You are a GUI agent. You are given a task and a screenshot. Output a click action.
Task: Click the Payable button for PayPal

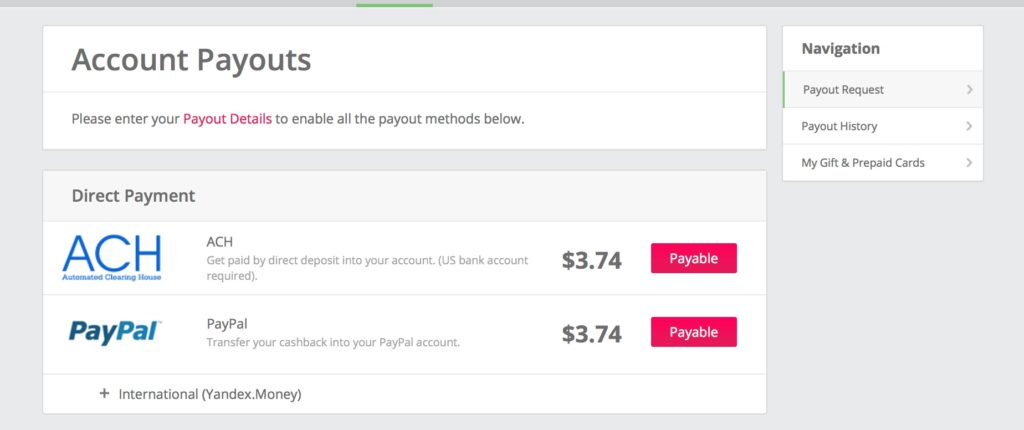694,332
